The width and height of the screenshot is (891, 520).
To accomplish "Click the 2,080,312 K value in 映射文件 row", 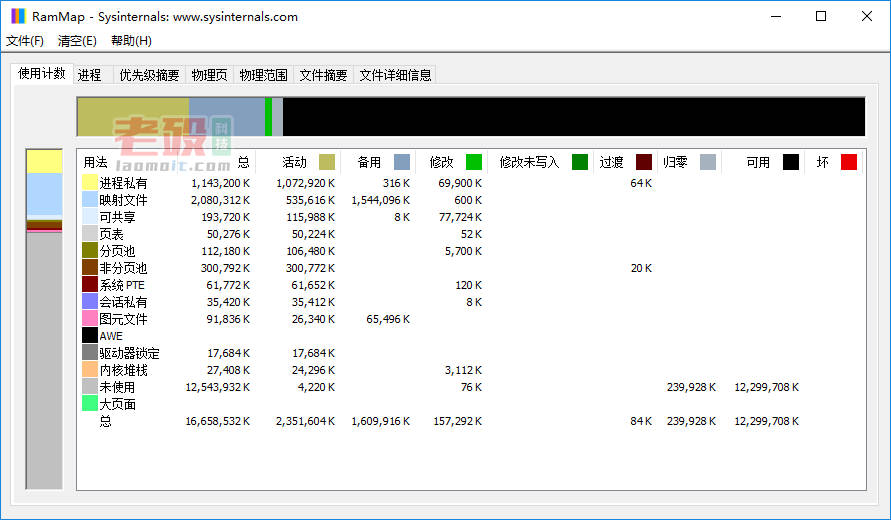I will (220, 200).
